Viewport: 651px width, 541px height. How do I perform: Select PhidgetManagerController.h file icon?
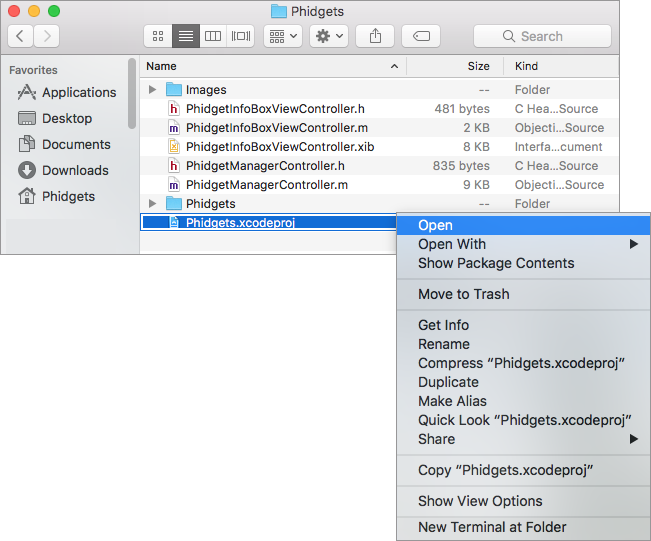(174, 166)
